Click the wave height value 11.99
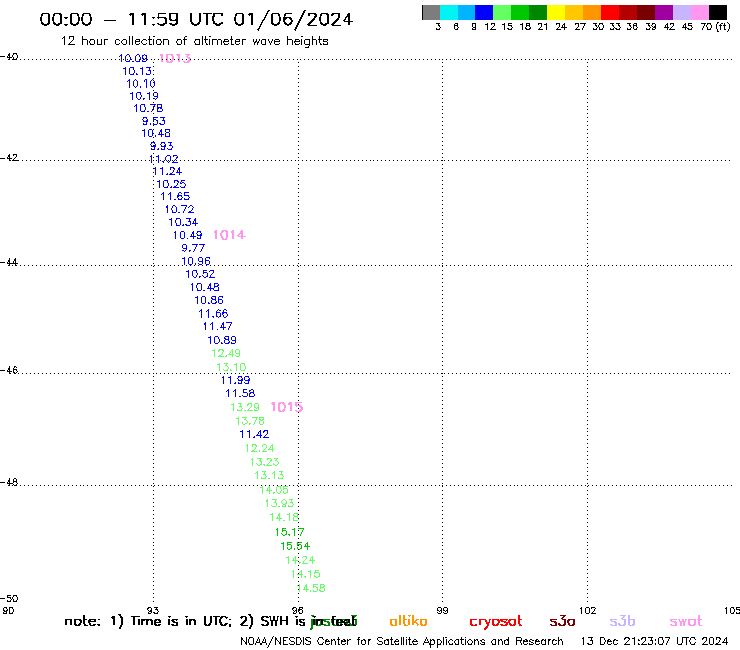740x650 pixels. point(235,380)
